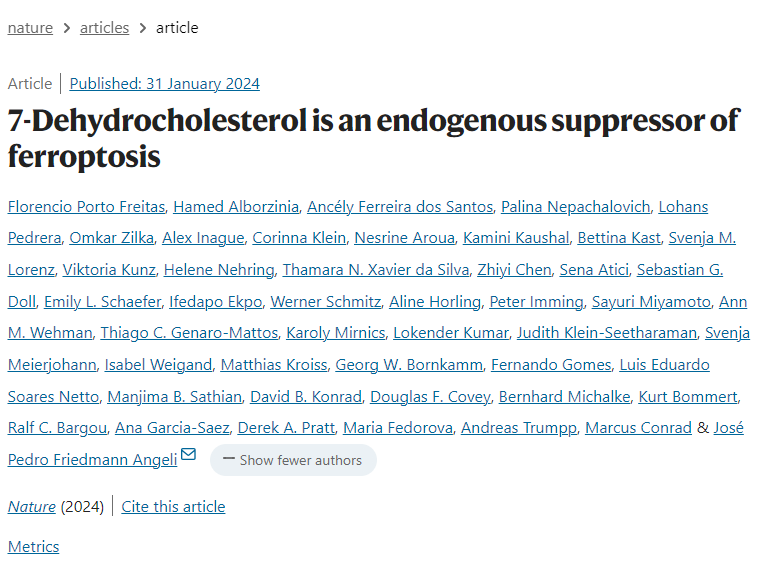Screen dimensions: 770x568
Task: Open author Andreas Trumpp
Action: tap(518, 428)
